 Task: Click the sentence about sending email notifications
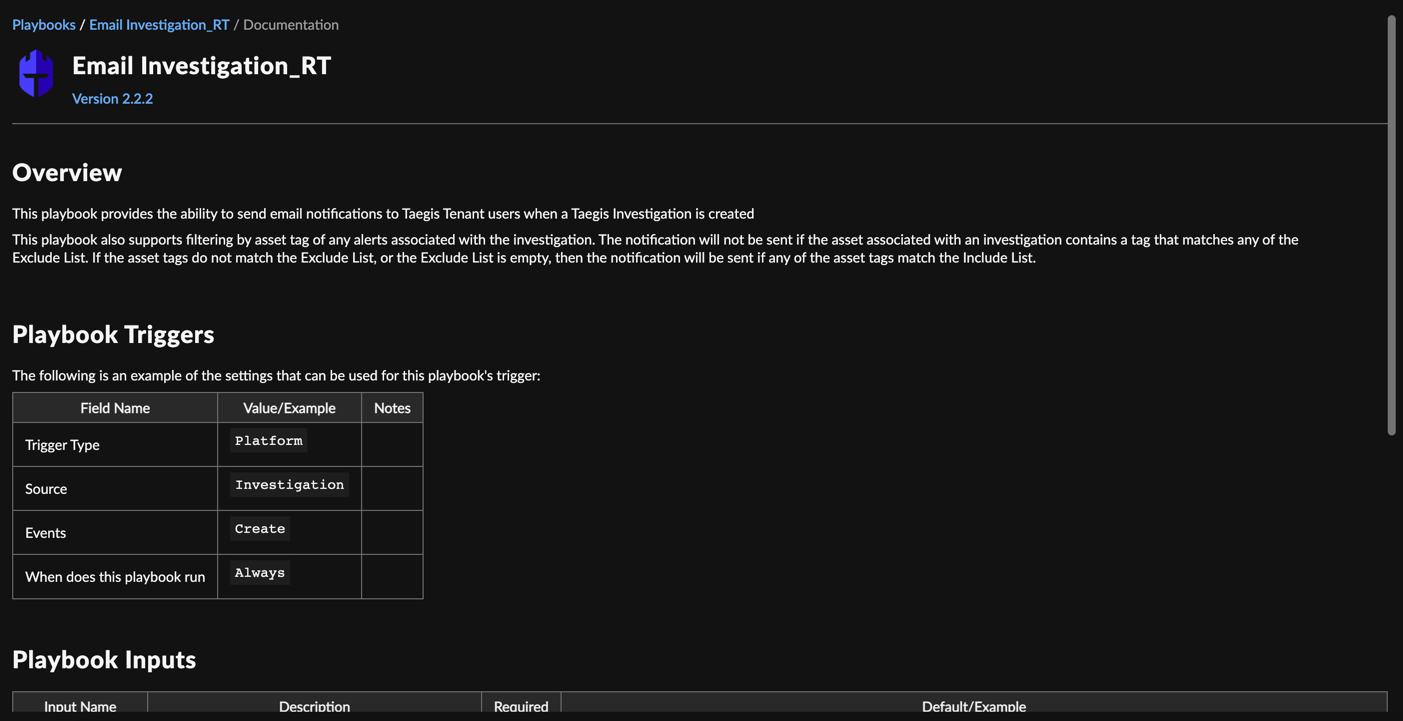383,213
